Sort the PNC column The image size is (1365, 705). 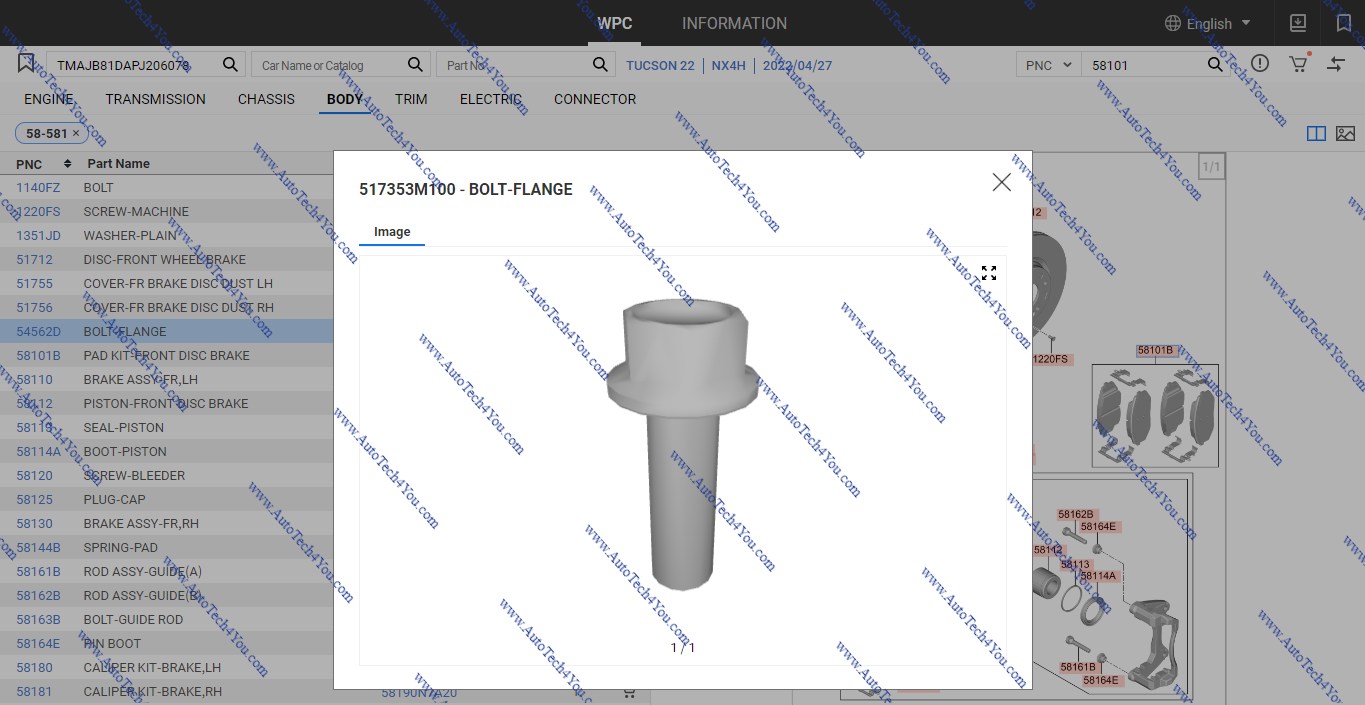tap(67, 163)
